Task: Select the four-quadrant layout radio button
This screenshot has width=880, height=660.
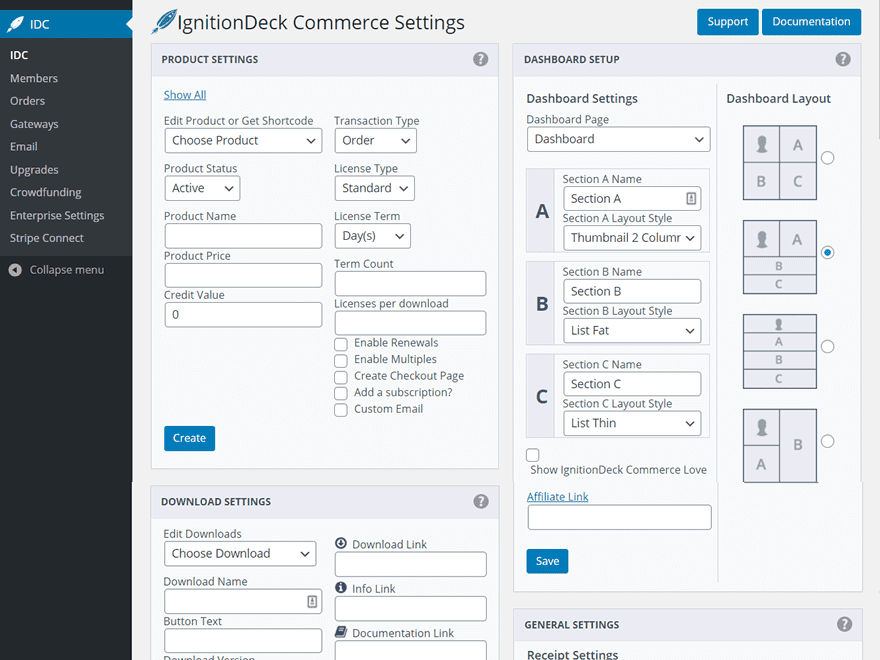Action: click(827, 158)
